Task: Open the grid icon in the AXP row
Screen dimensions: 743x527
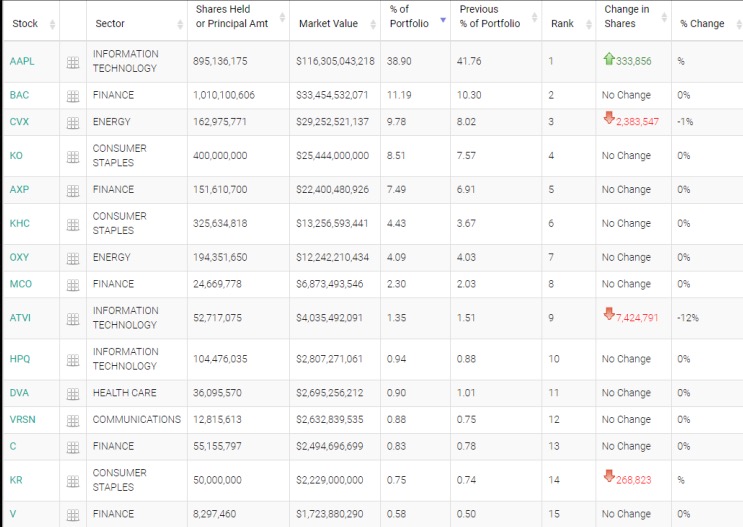Action: pos(73,191)
